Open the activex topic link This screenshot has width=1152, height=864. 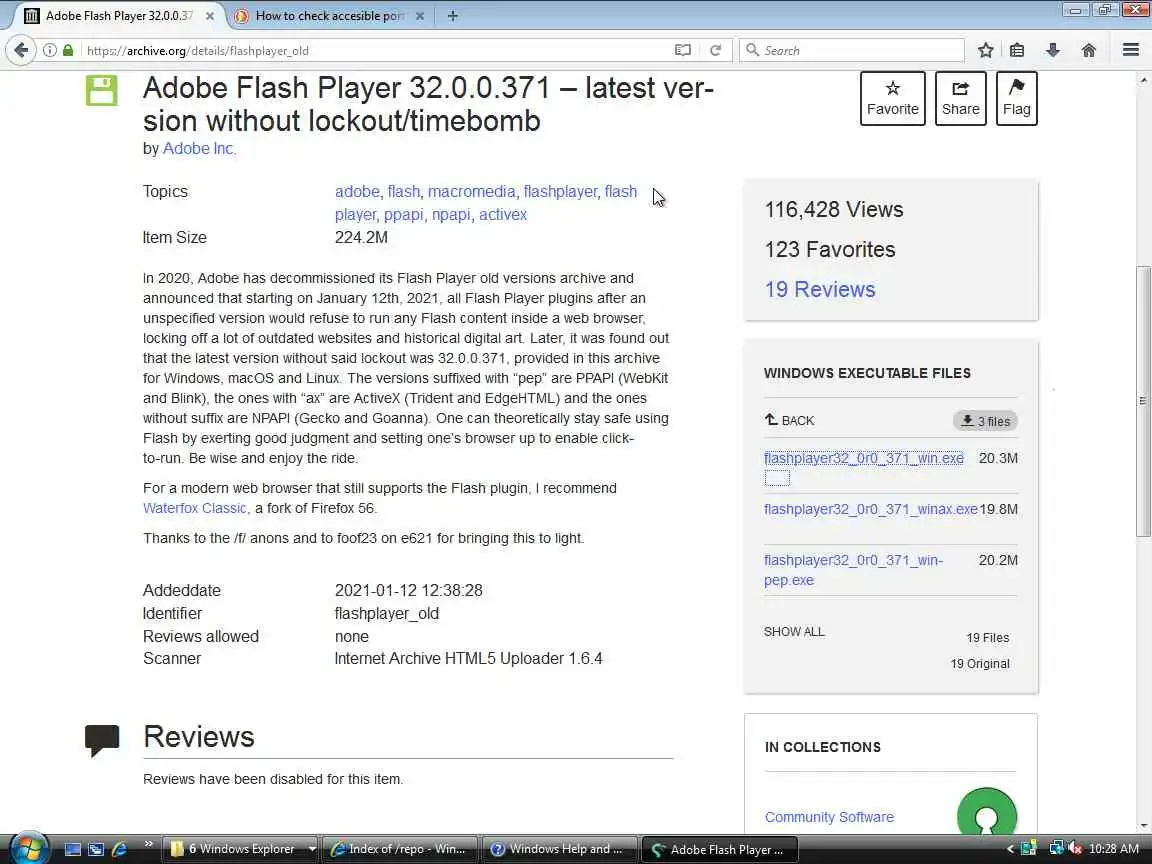pyautogui.click(x=503, y=215)
